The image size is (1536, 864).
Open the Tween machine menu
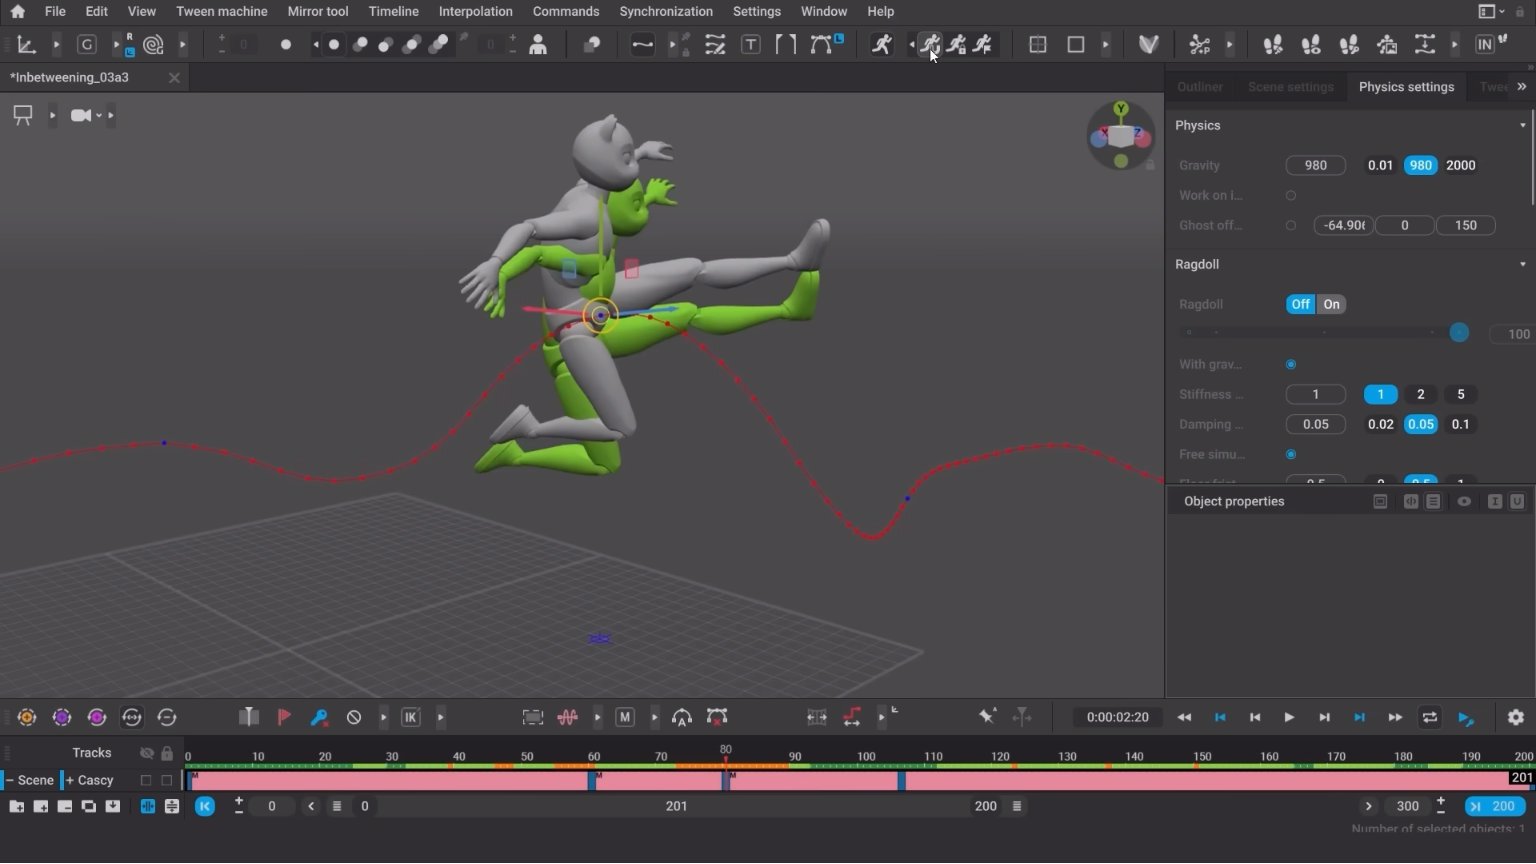tap(222, 12)
